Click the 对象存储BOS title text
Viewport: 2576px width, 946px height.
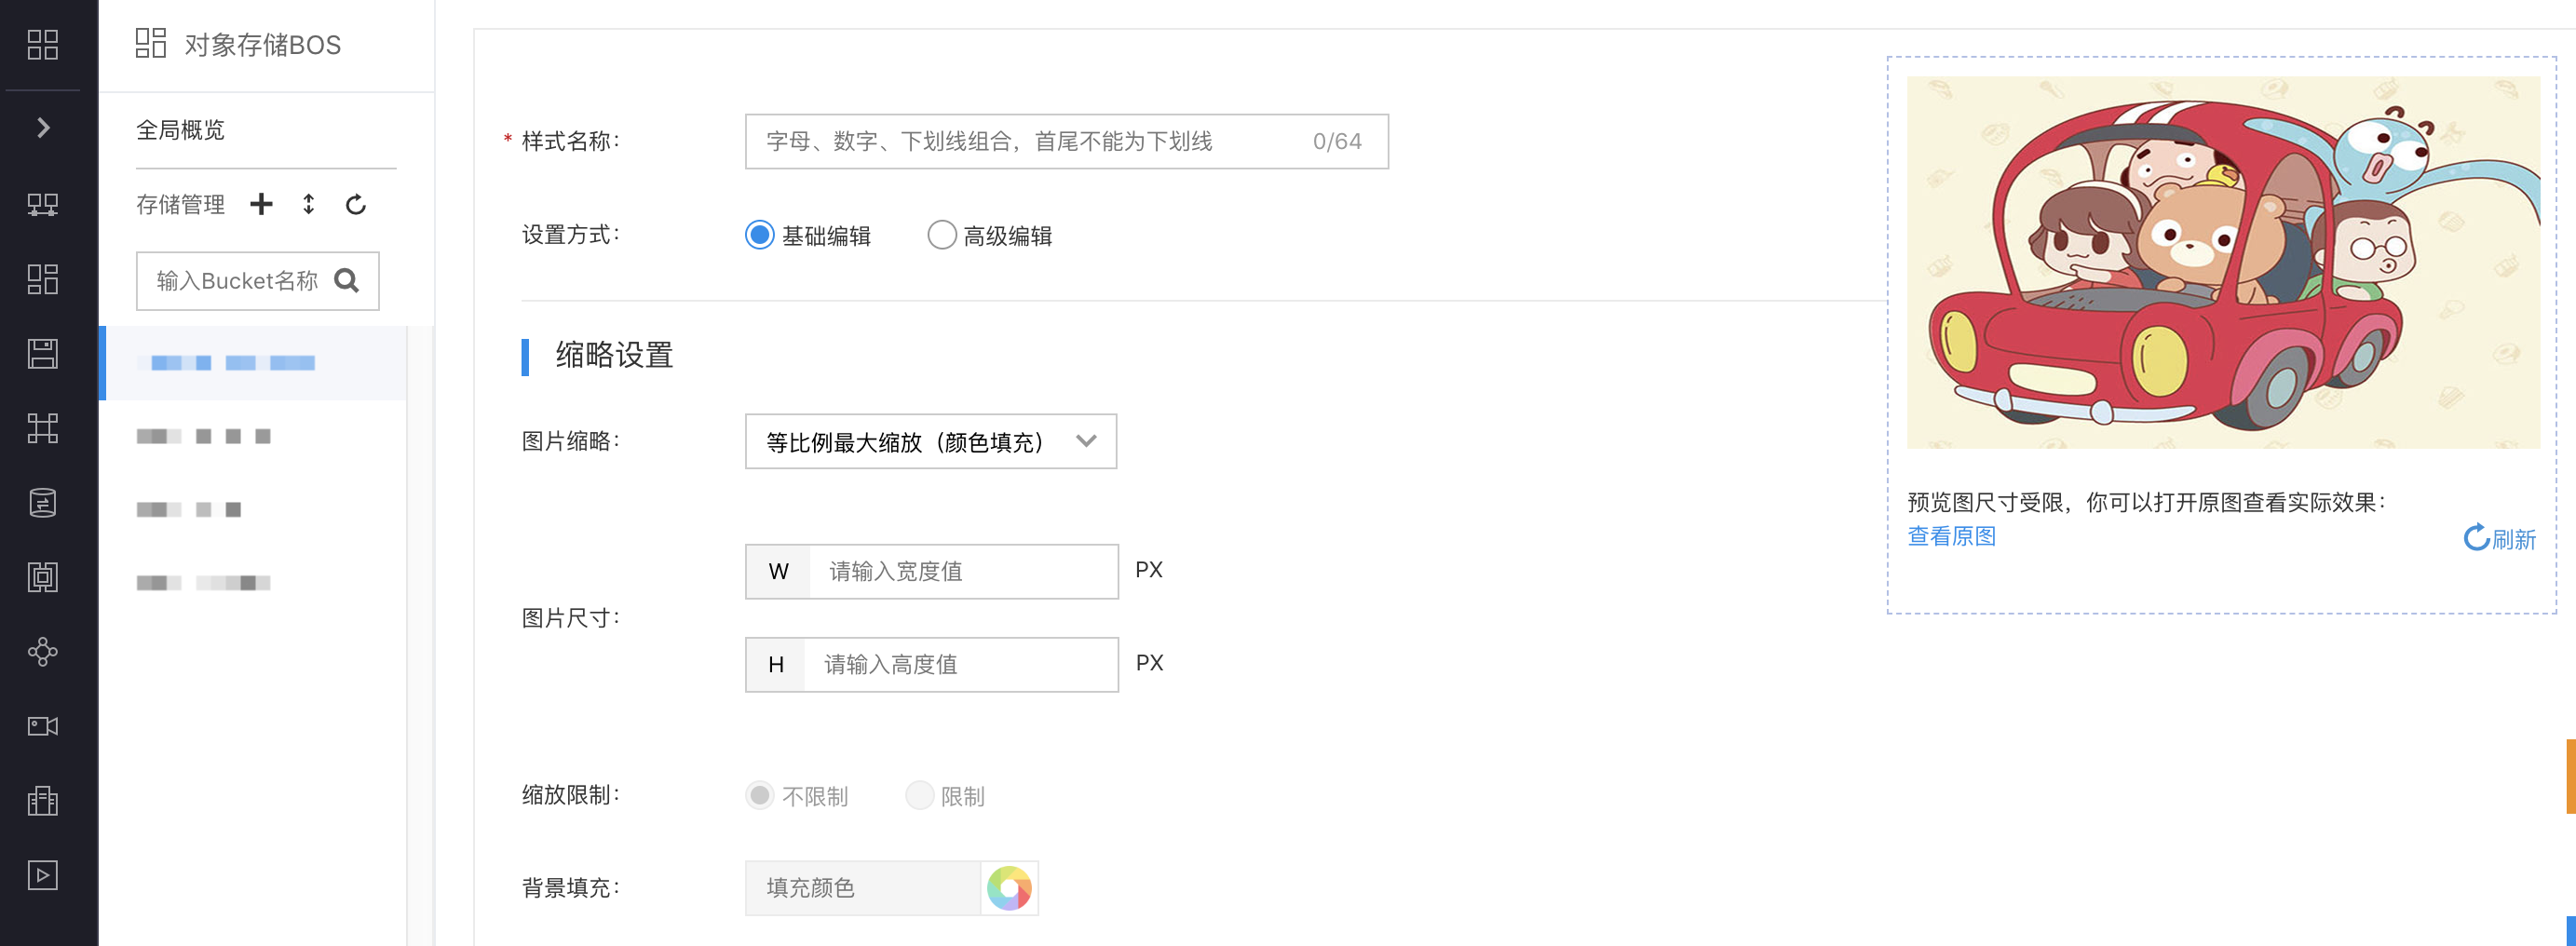tap(263, 45)
